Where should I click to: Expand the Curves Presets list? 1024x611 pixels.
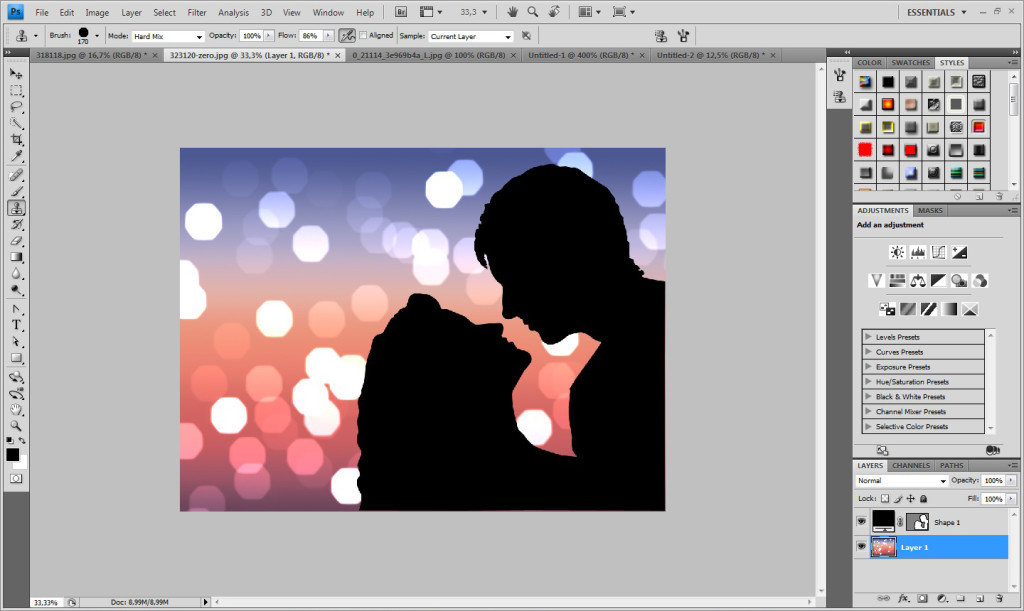pos(868,352)
